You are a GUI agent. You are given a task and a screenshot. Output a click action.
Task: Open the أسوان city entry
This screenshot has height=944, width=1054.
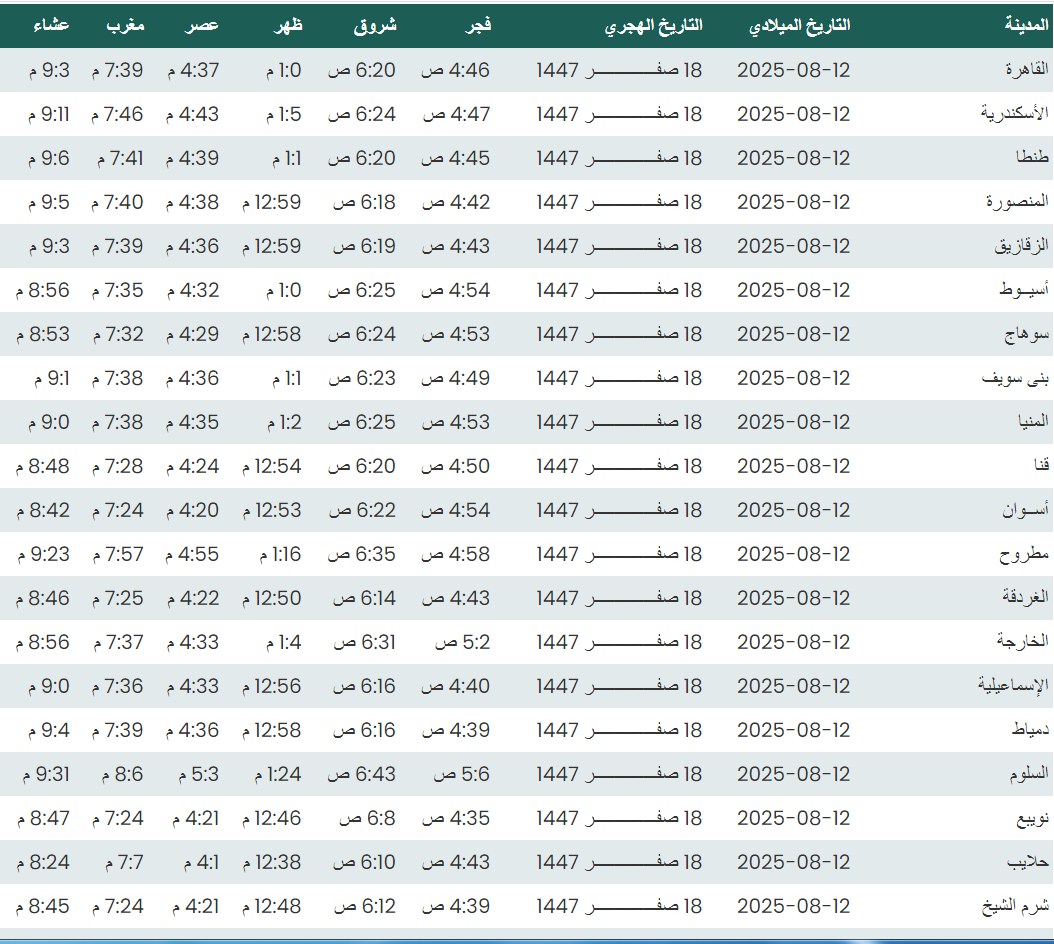(x=1026, y=510)
